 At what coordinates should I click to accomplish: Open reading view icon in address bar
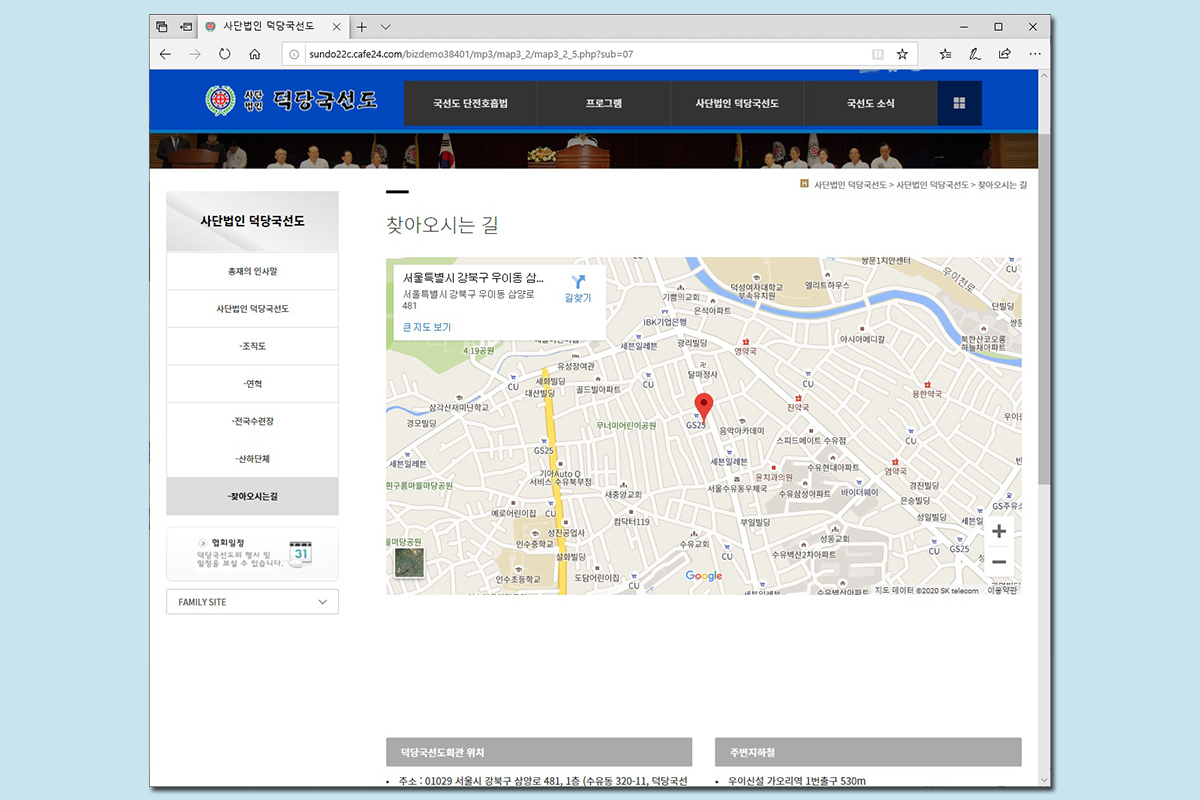coord(877,54)
